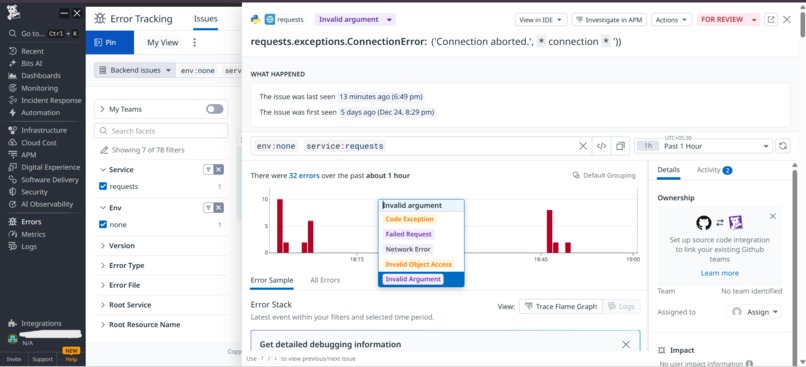The image size is (806, 367).
Task: Select Failed Request option
Action: click(409, 234)
